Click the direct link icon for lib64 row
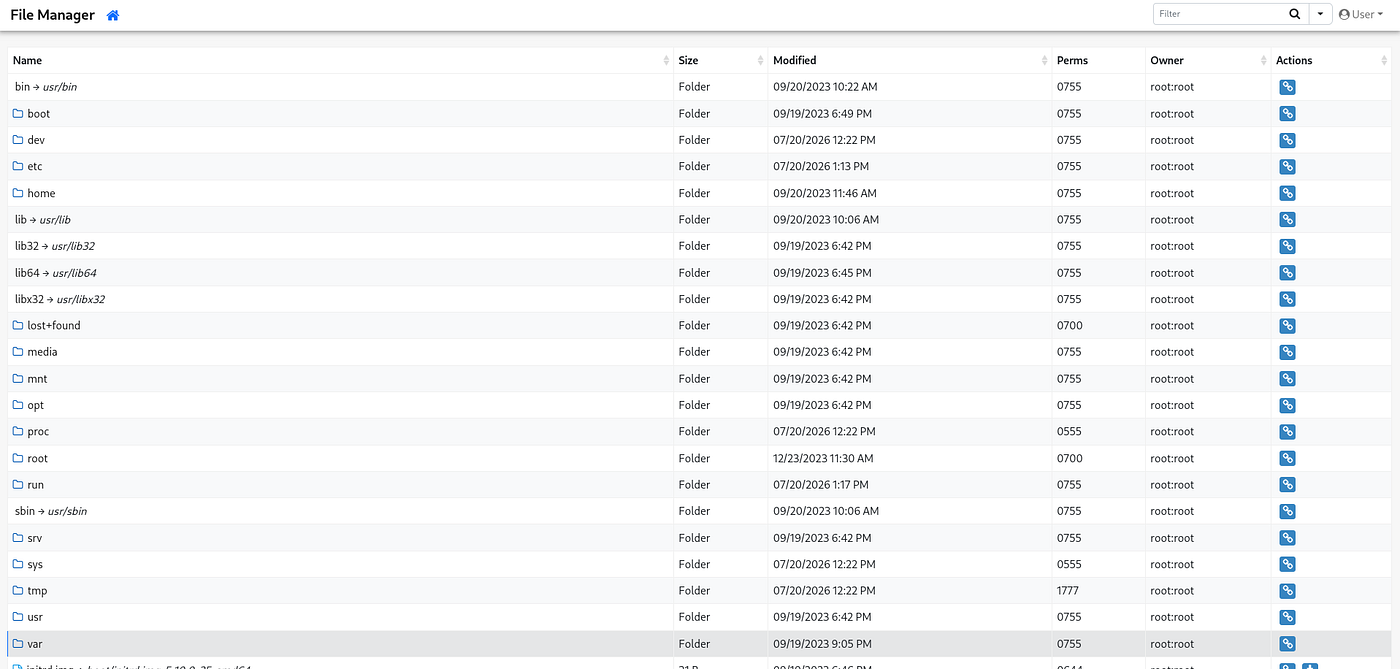 1287,273
